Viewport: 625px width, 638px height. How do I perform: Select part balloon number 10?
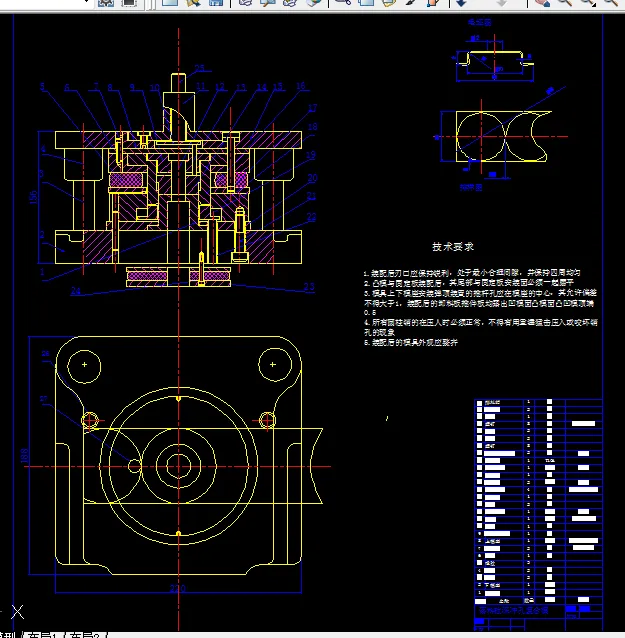coord(155,87)
